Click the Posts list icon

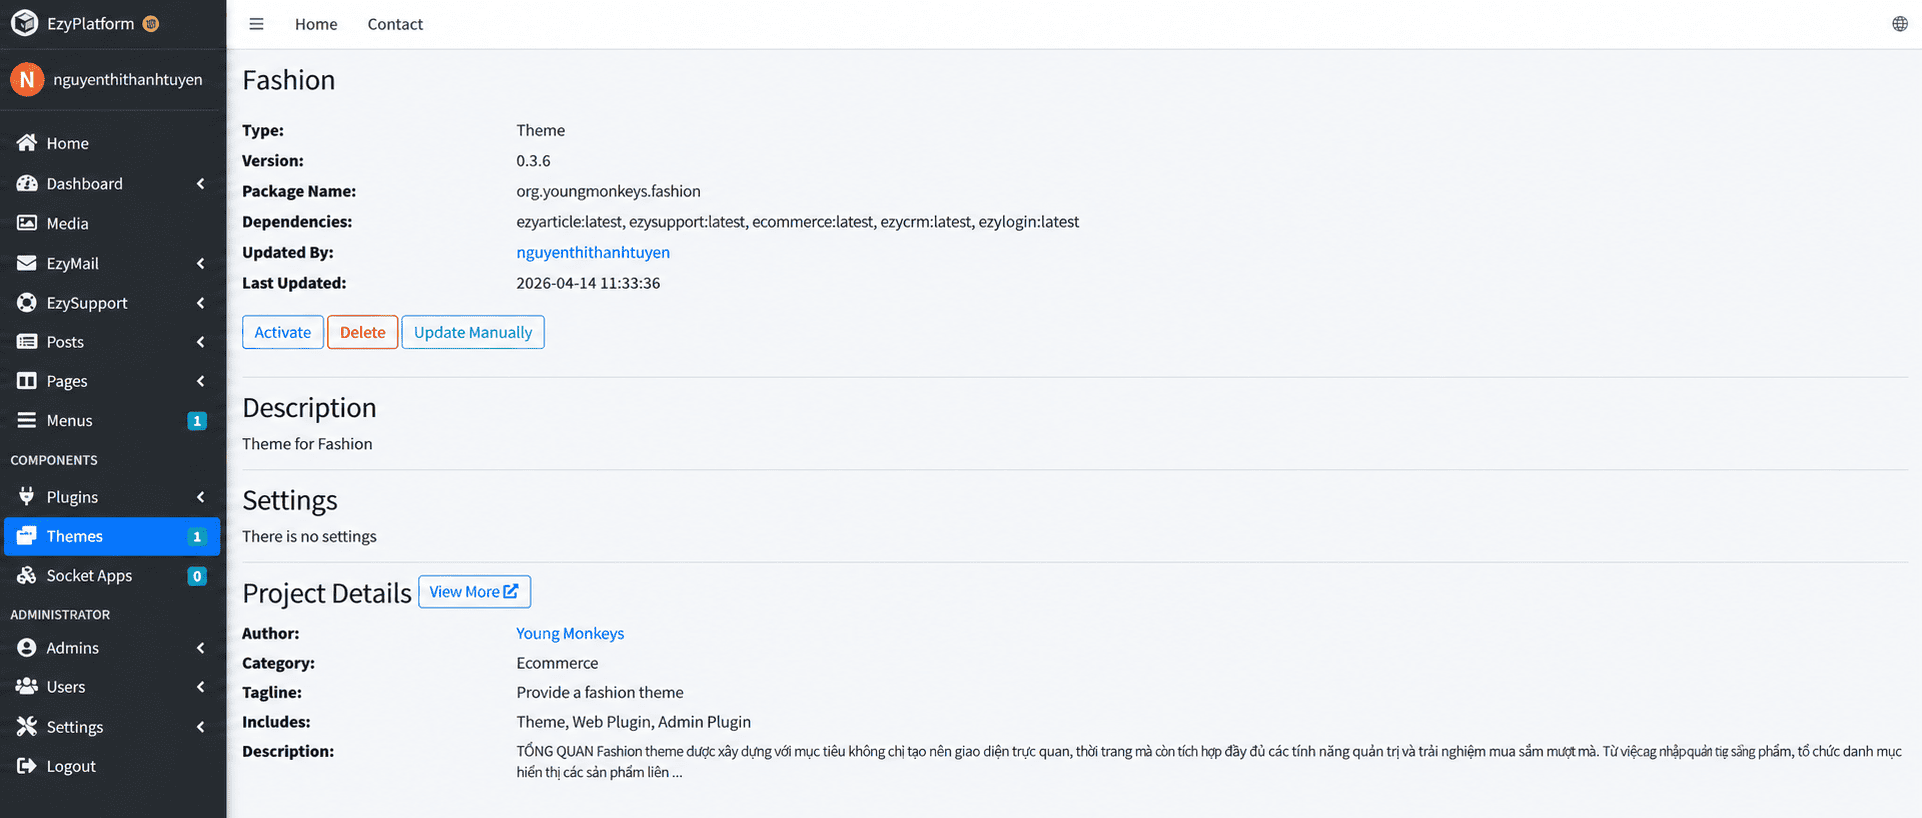[27, 341]
